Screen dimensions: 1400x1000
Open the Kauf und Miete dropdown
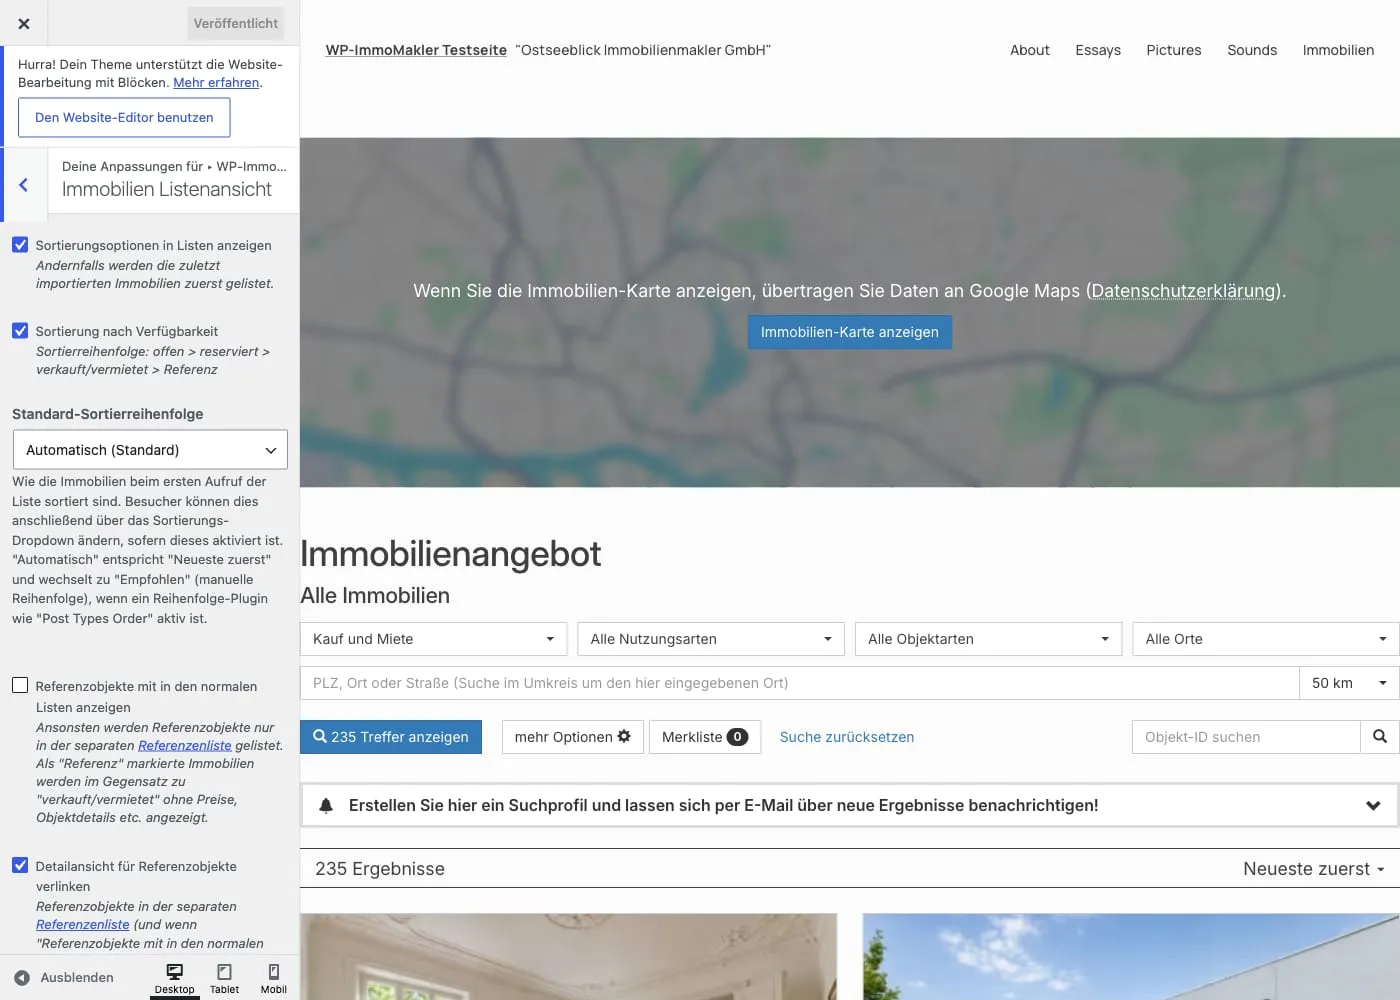[434, 639]
